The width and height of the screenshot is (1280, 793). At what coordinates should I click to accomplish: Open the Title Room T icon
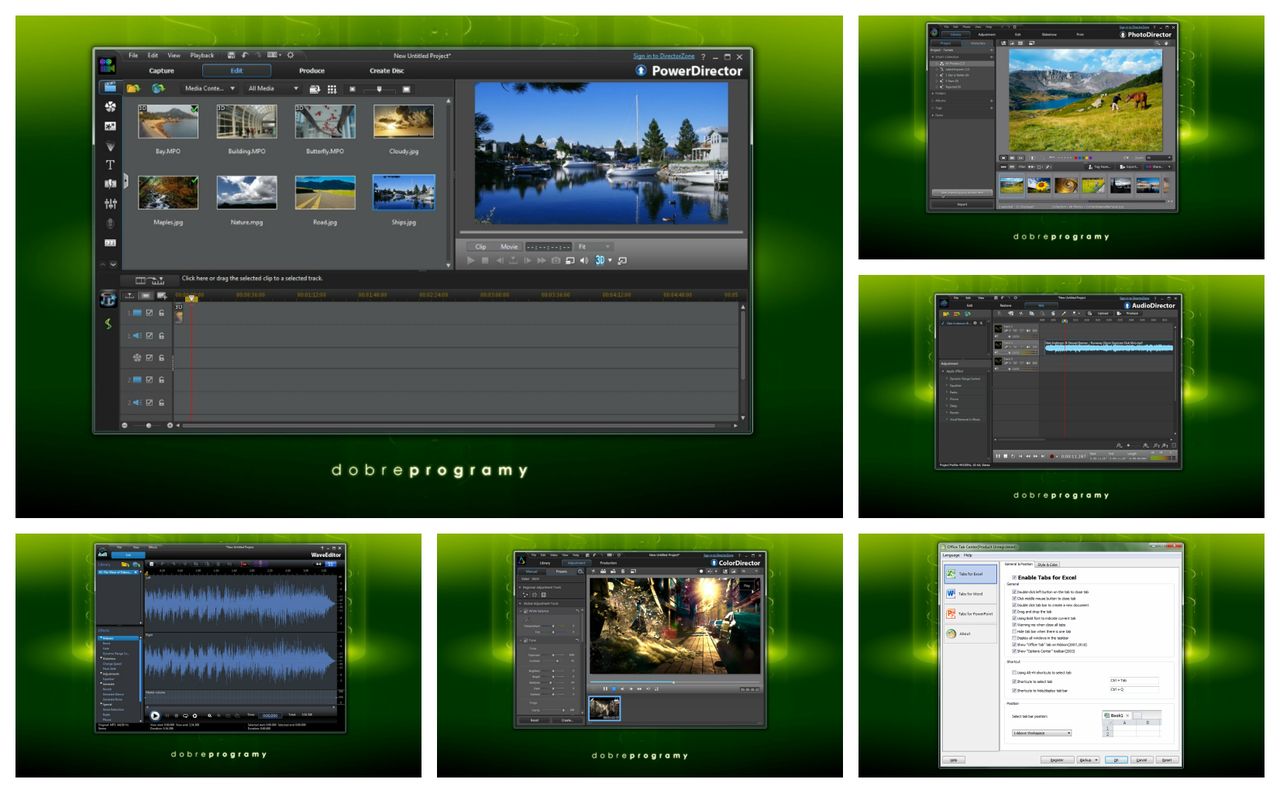click(110, 164)
